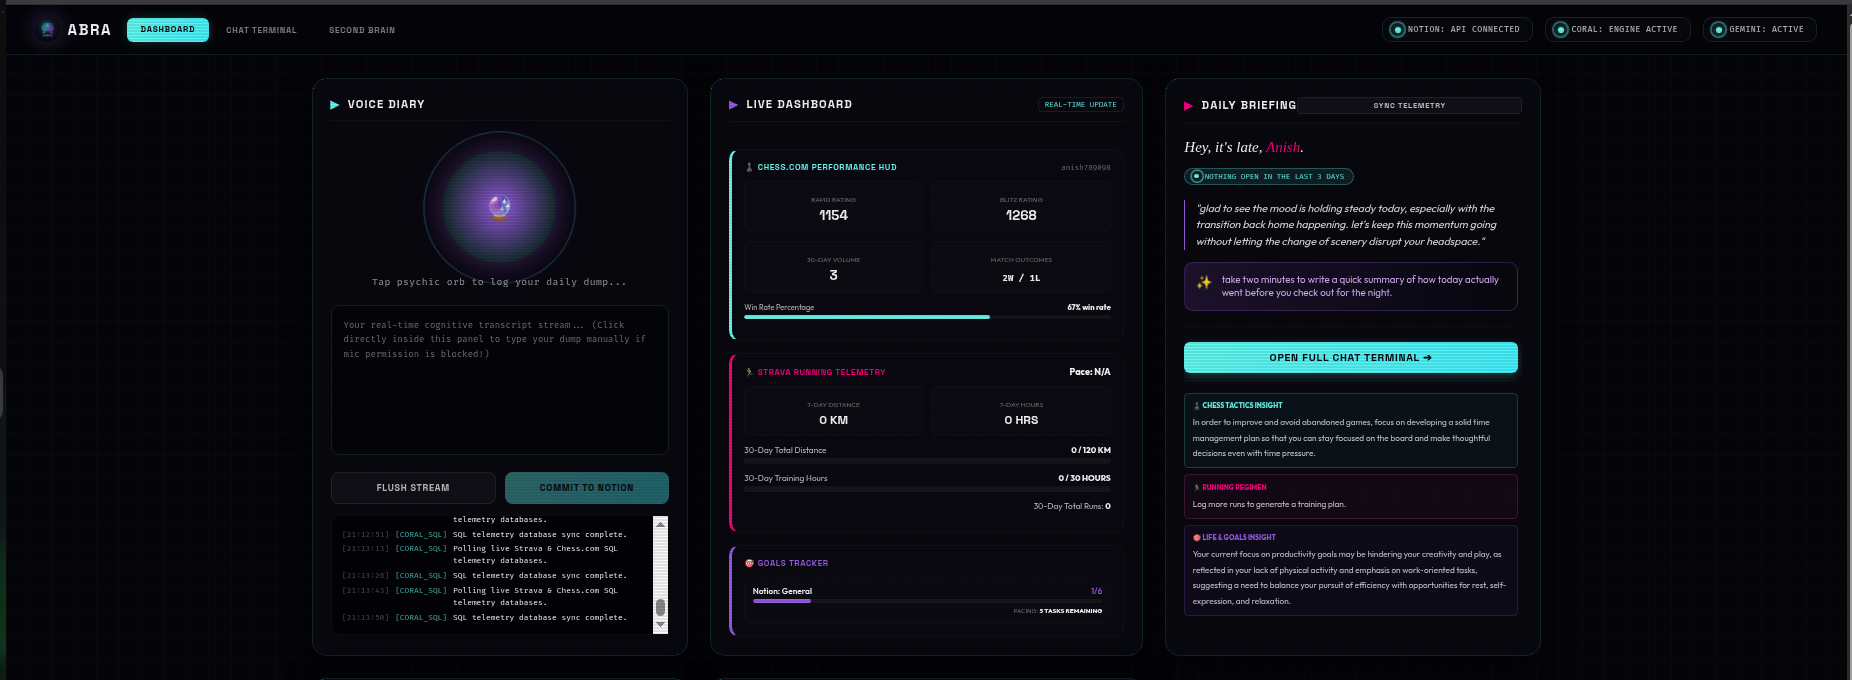Viewport: 1852px width, 680px height.
Task: Click the runner icon in Running Regimen
Action: (x=1197, y=488)
